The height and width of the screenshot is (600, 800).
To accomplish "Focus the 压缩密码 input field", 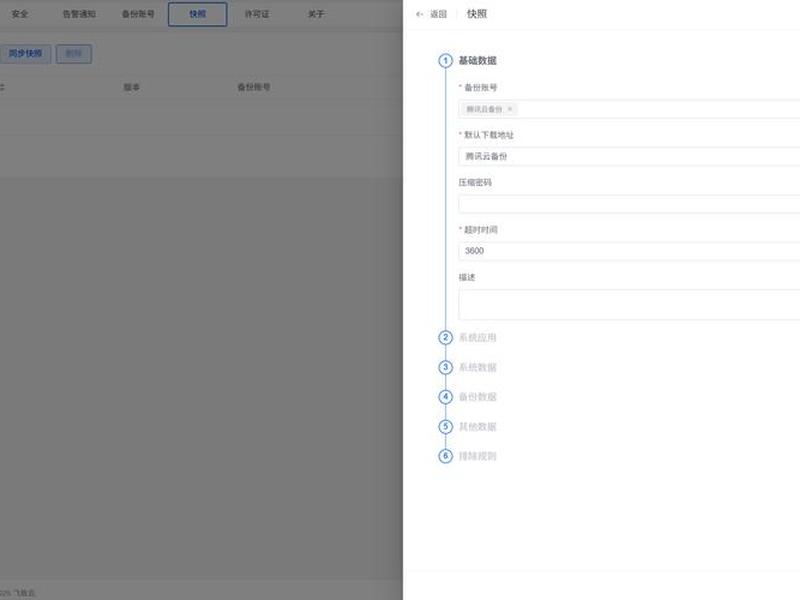I will (629, 204).
